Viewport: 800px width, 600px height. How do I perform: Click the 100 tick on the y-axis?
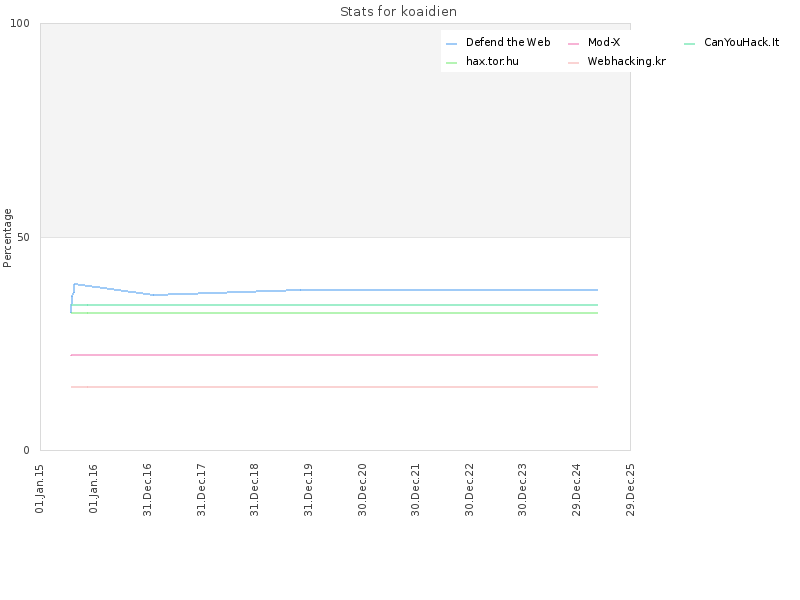pyautogui.click(x=20, y=23)
